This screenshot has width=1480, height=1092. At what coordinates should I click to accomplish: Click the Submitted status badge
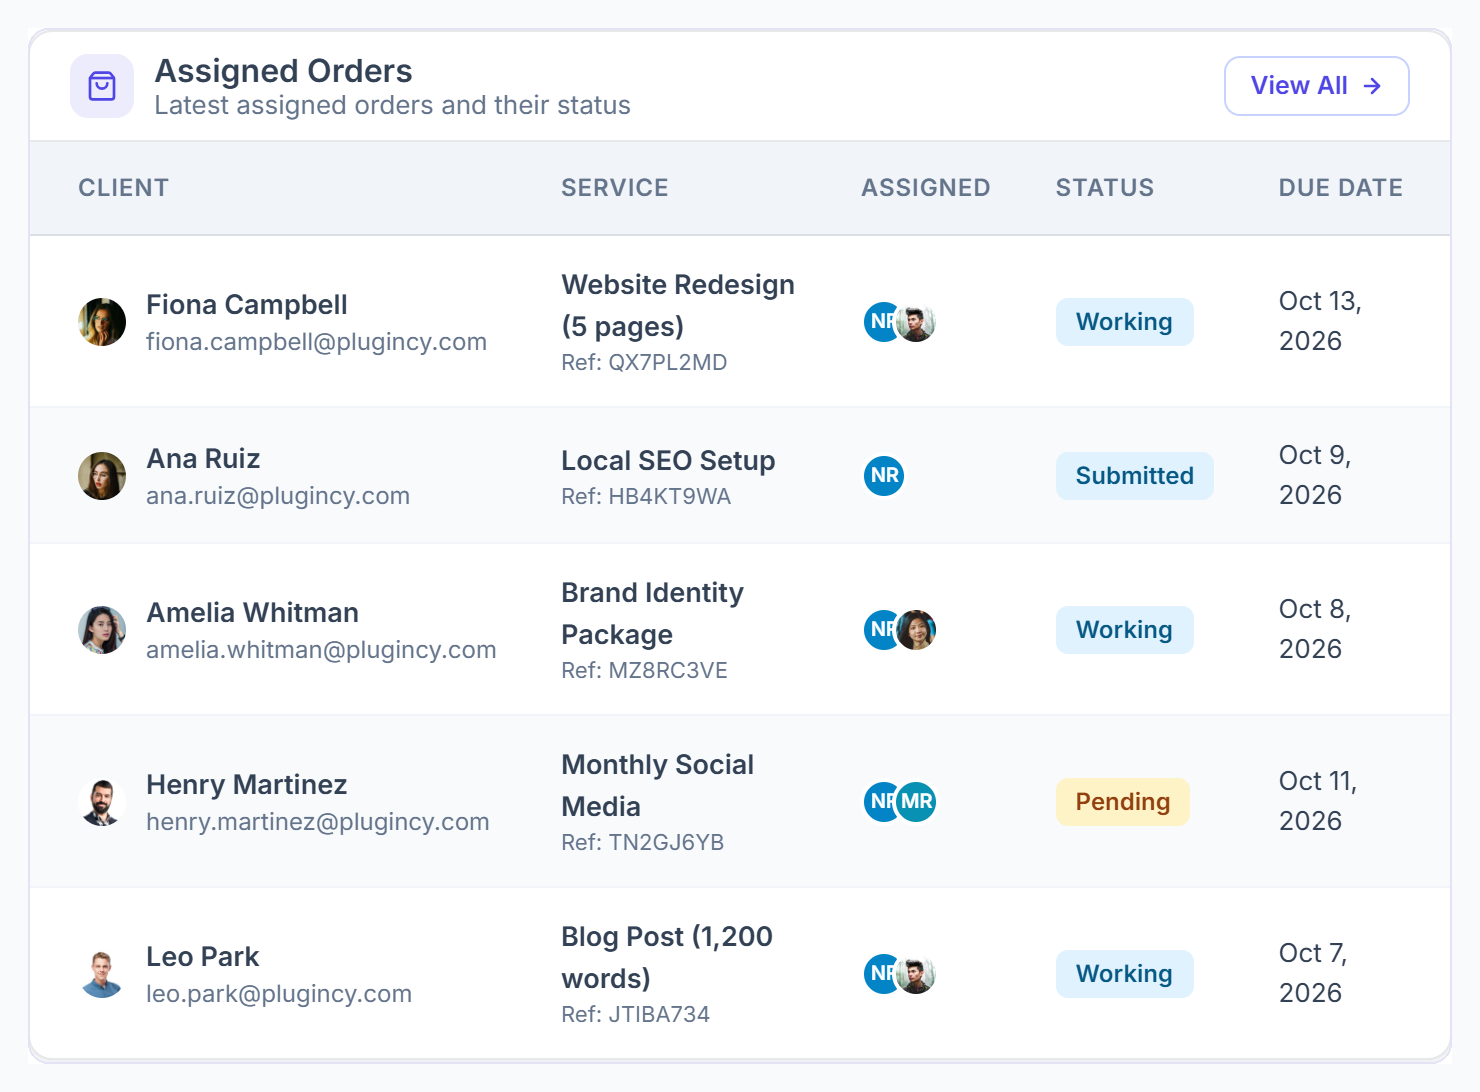1134,476
